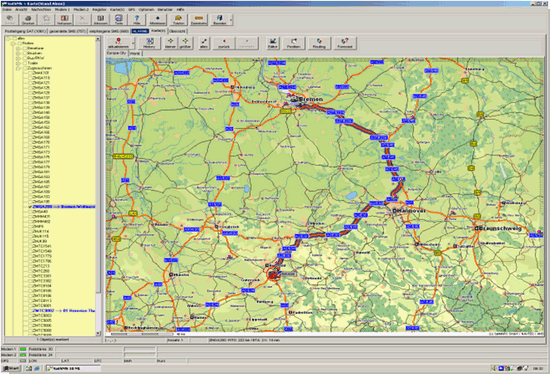Open the Optionen menu

(x=146, y=9)
